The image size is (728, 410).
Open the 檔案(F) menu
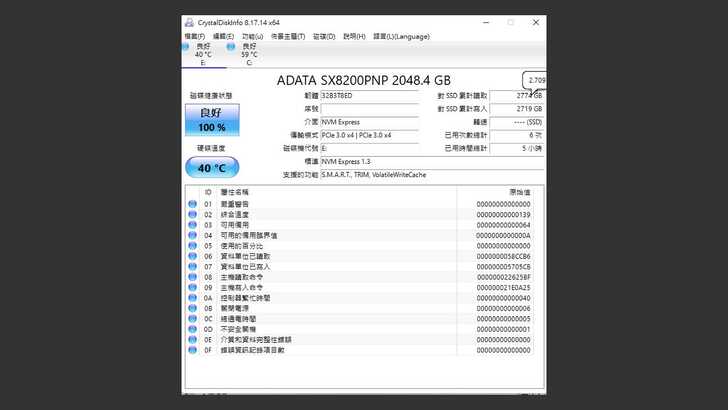click(x=194, y=36)
